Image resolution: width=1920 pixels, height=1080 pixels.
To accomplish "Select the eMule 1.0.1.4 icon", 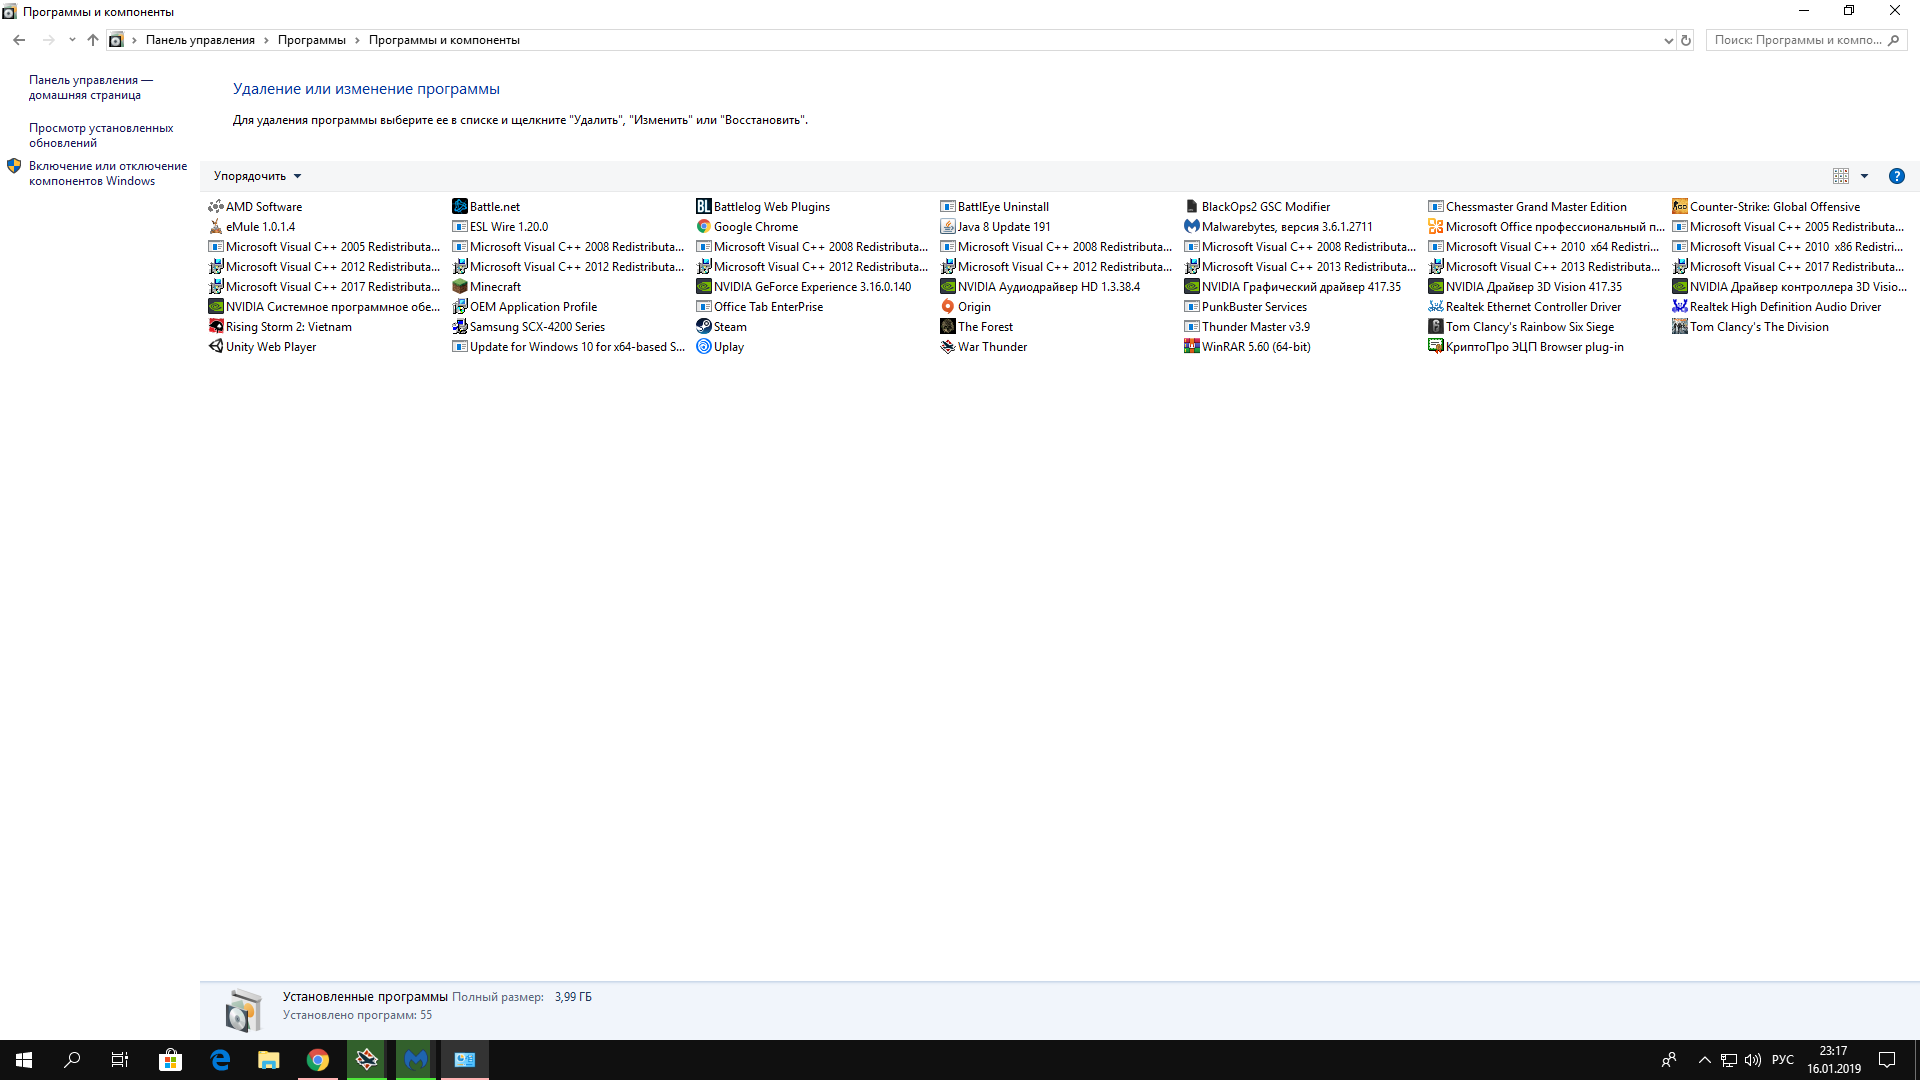I will tap(215, 227).
